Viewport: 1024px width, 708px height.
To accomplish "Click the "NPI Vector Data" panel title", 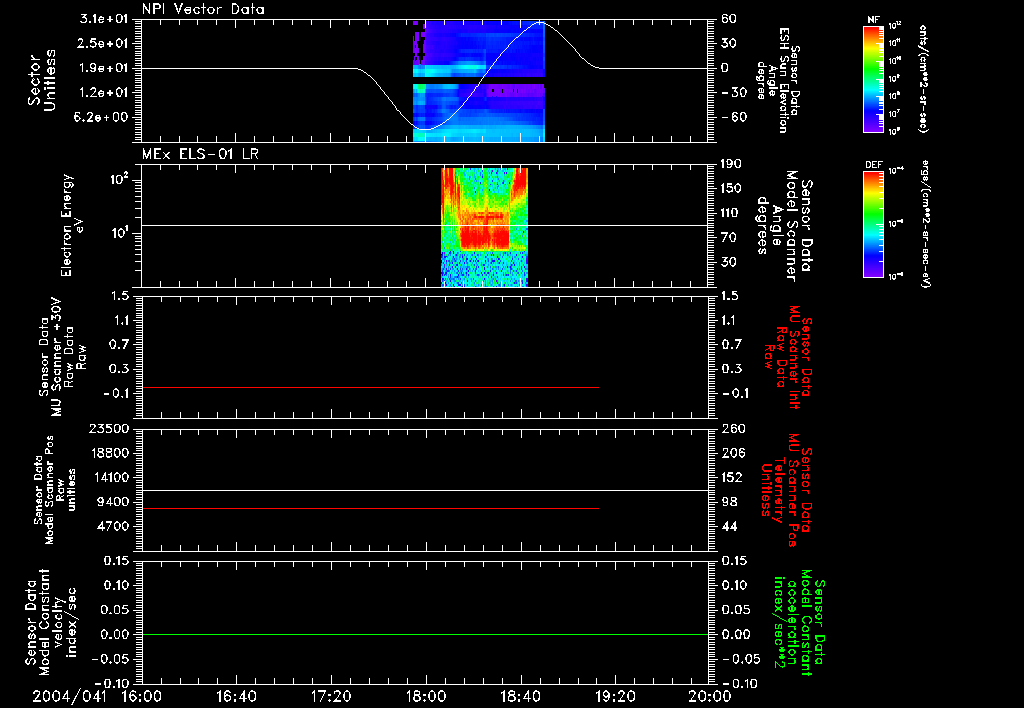I will point(203,9).
